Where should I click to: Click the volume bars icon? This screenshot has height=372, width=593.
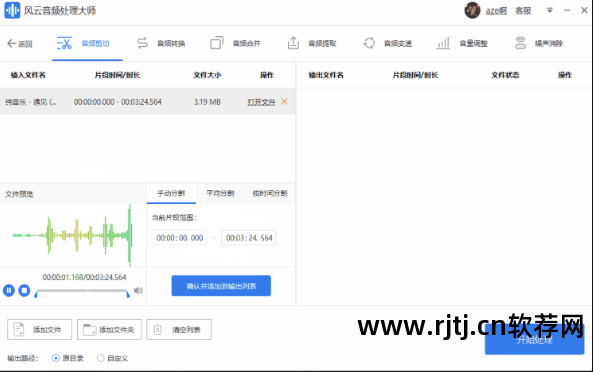point(443,43)
